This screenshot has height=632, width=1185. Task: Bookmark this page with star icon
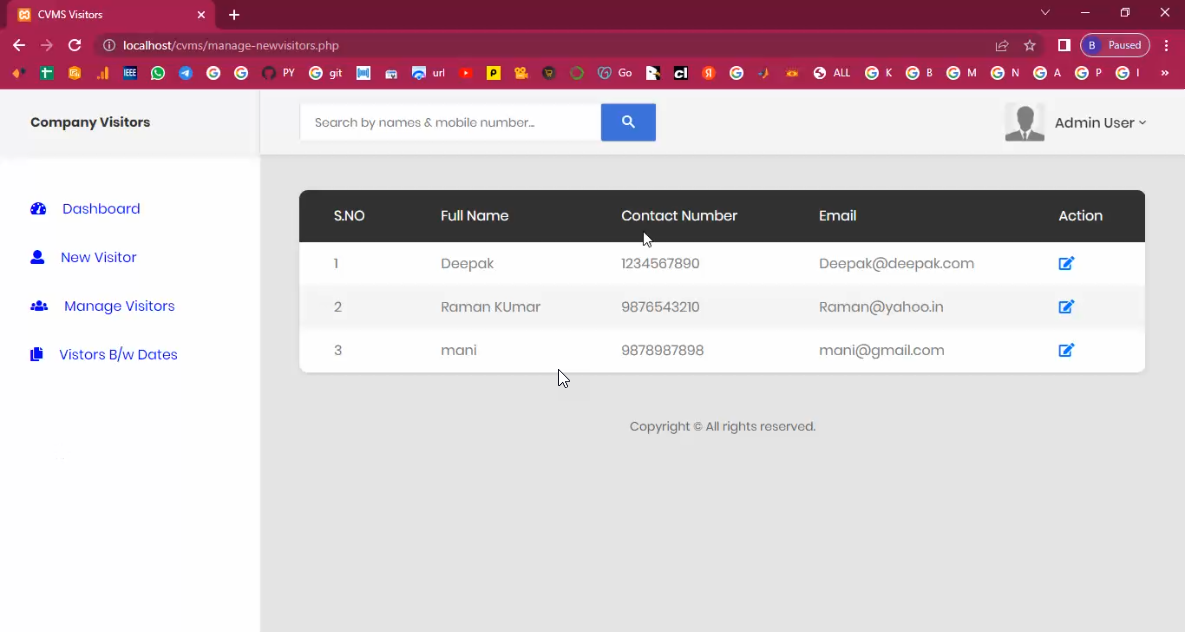tap(1030, 45)
